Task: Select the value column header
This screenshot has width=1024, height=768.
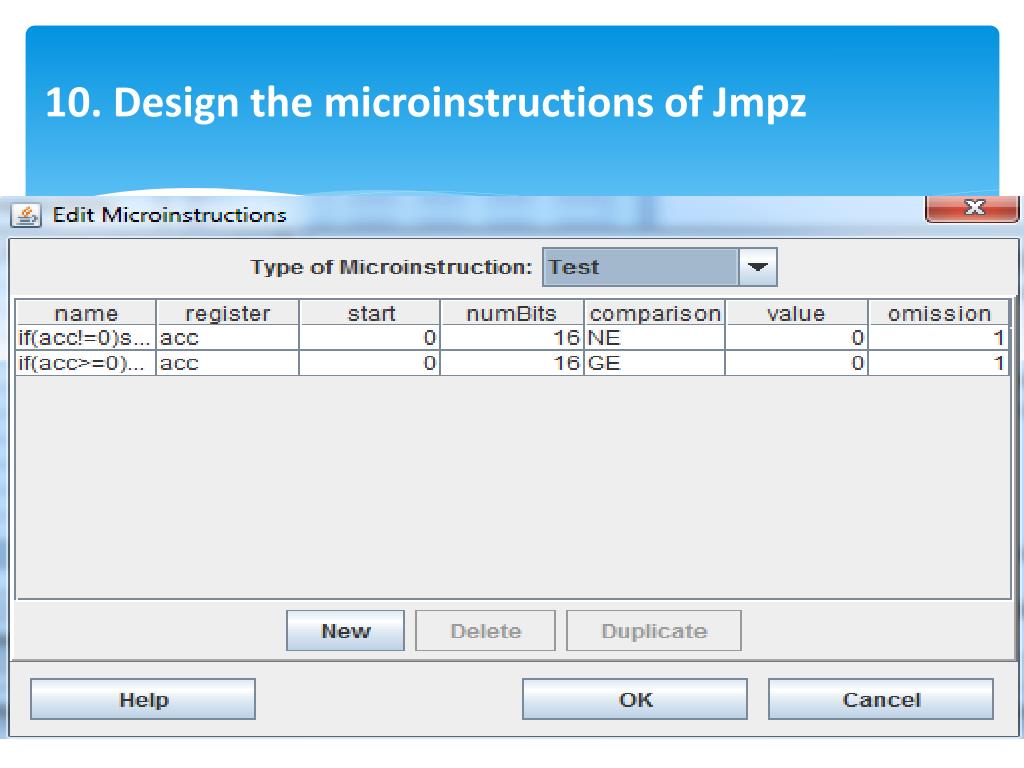Action: [x=797, y=313]
